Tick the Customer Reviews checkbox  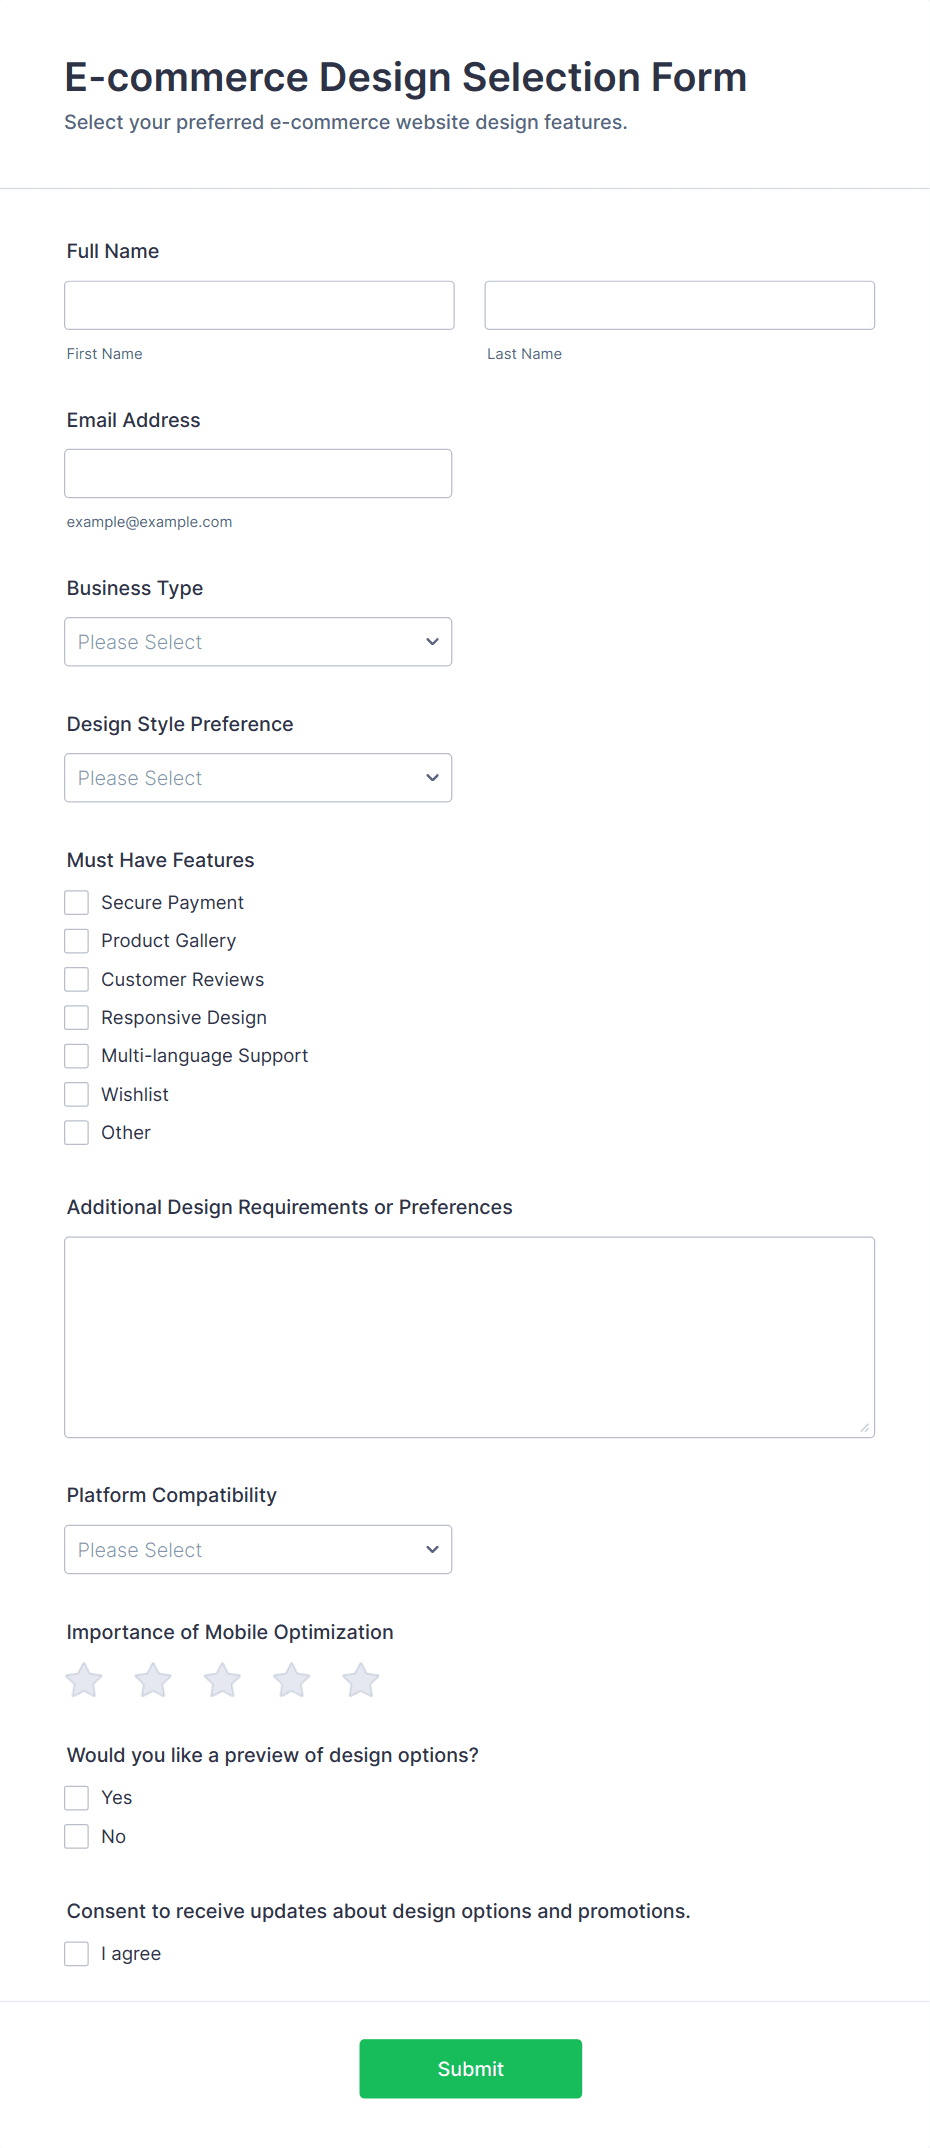point(77,979)
